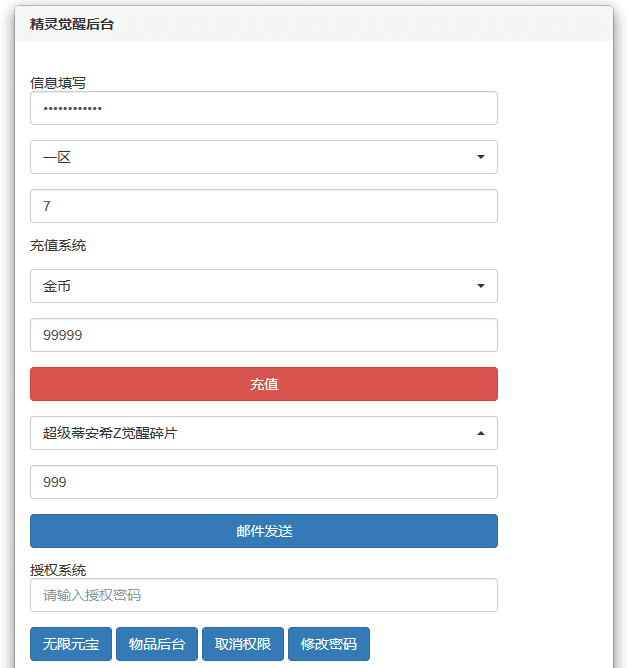Click the caret arrow on the 一区 selector
This screenshot has height=668, width=633.
(480, 157)
